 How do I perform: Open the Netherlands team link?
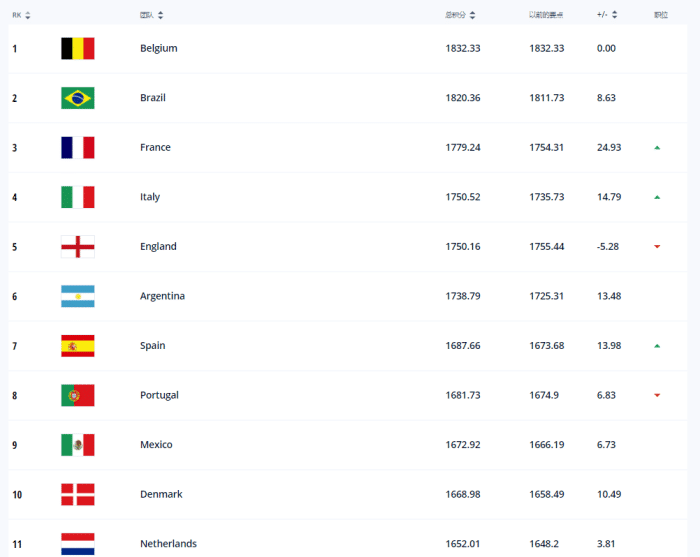168,544
